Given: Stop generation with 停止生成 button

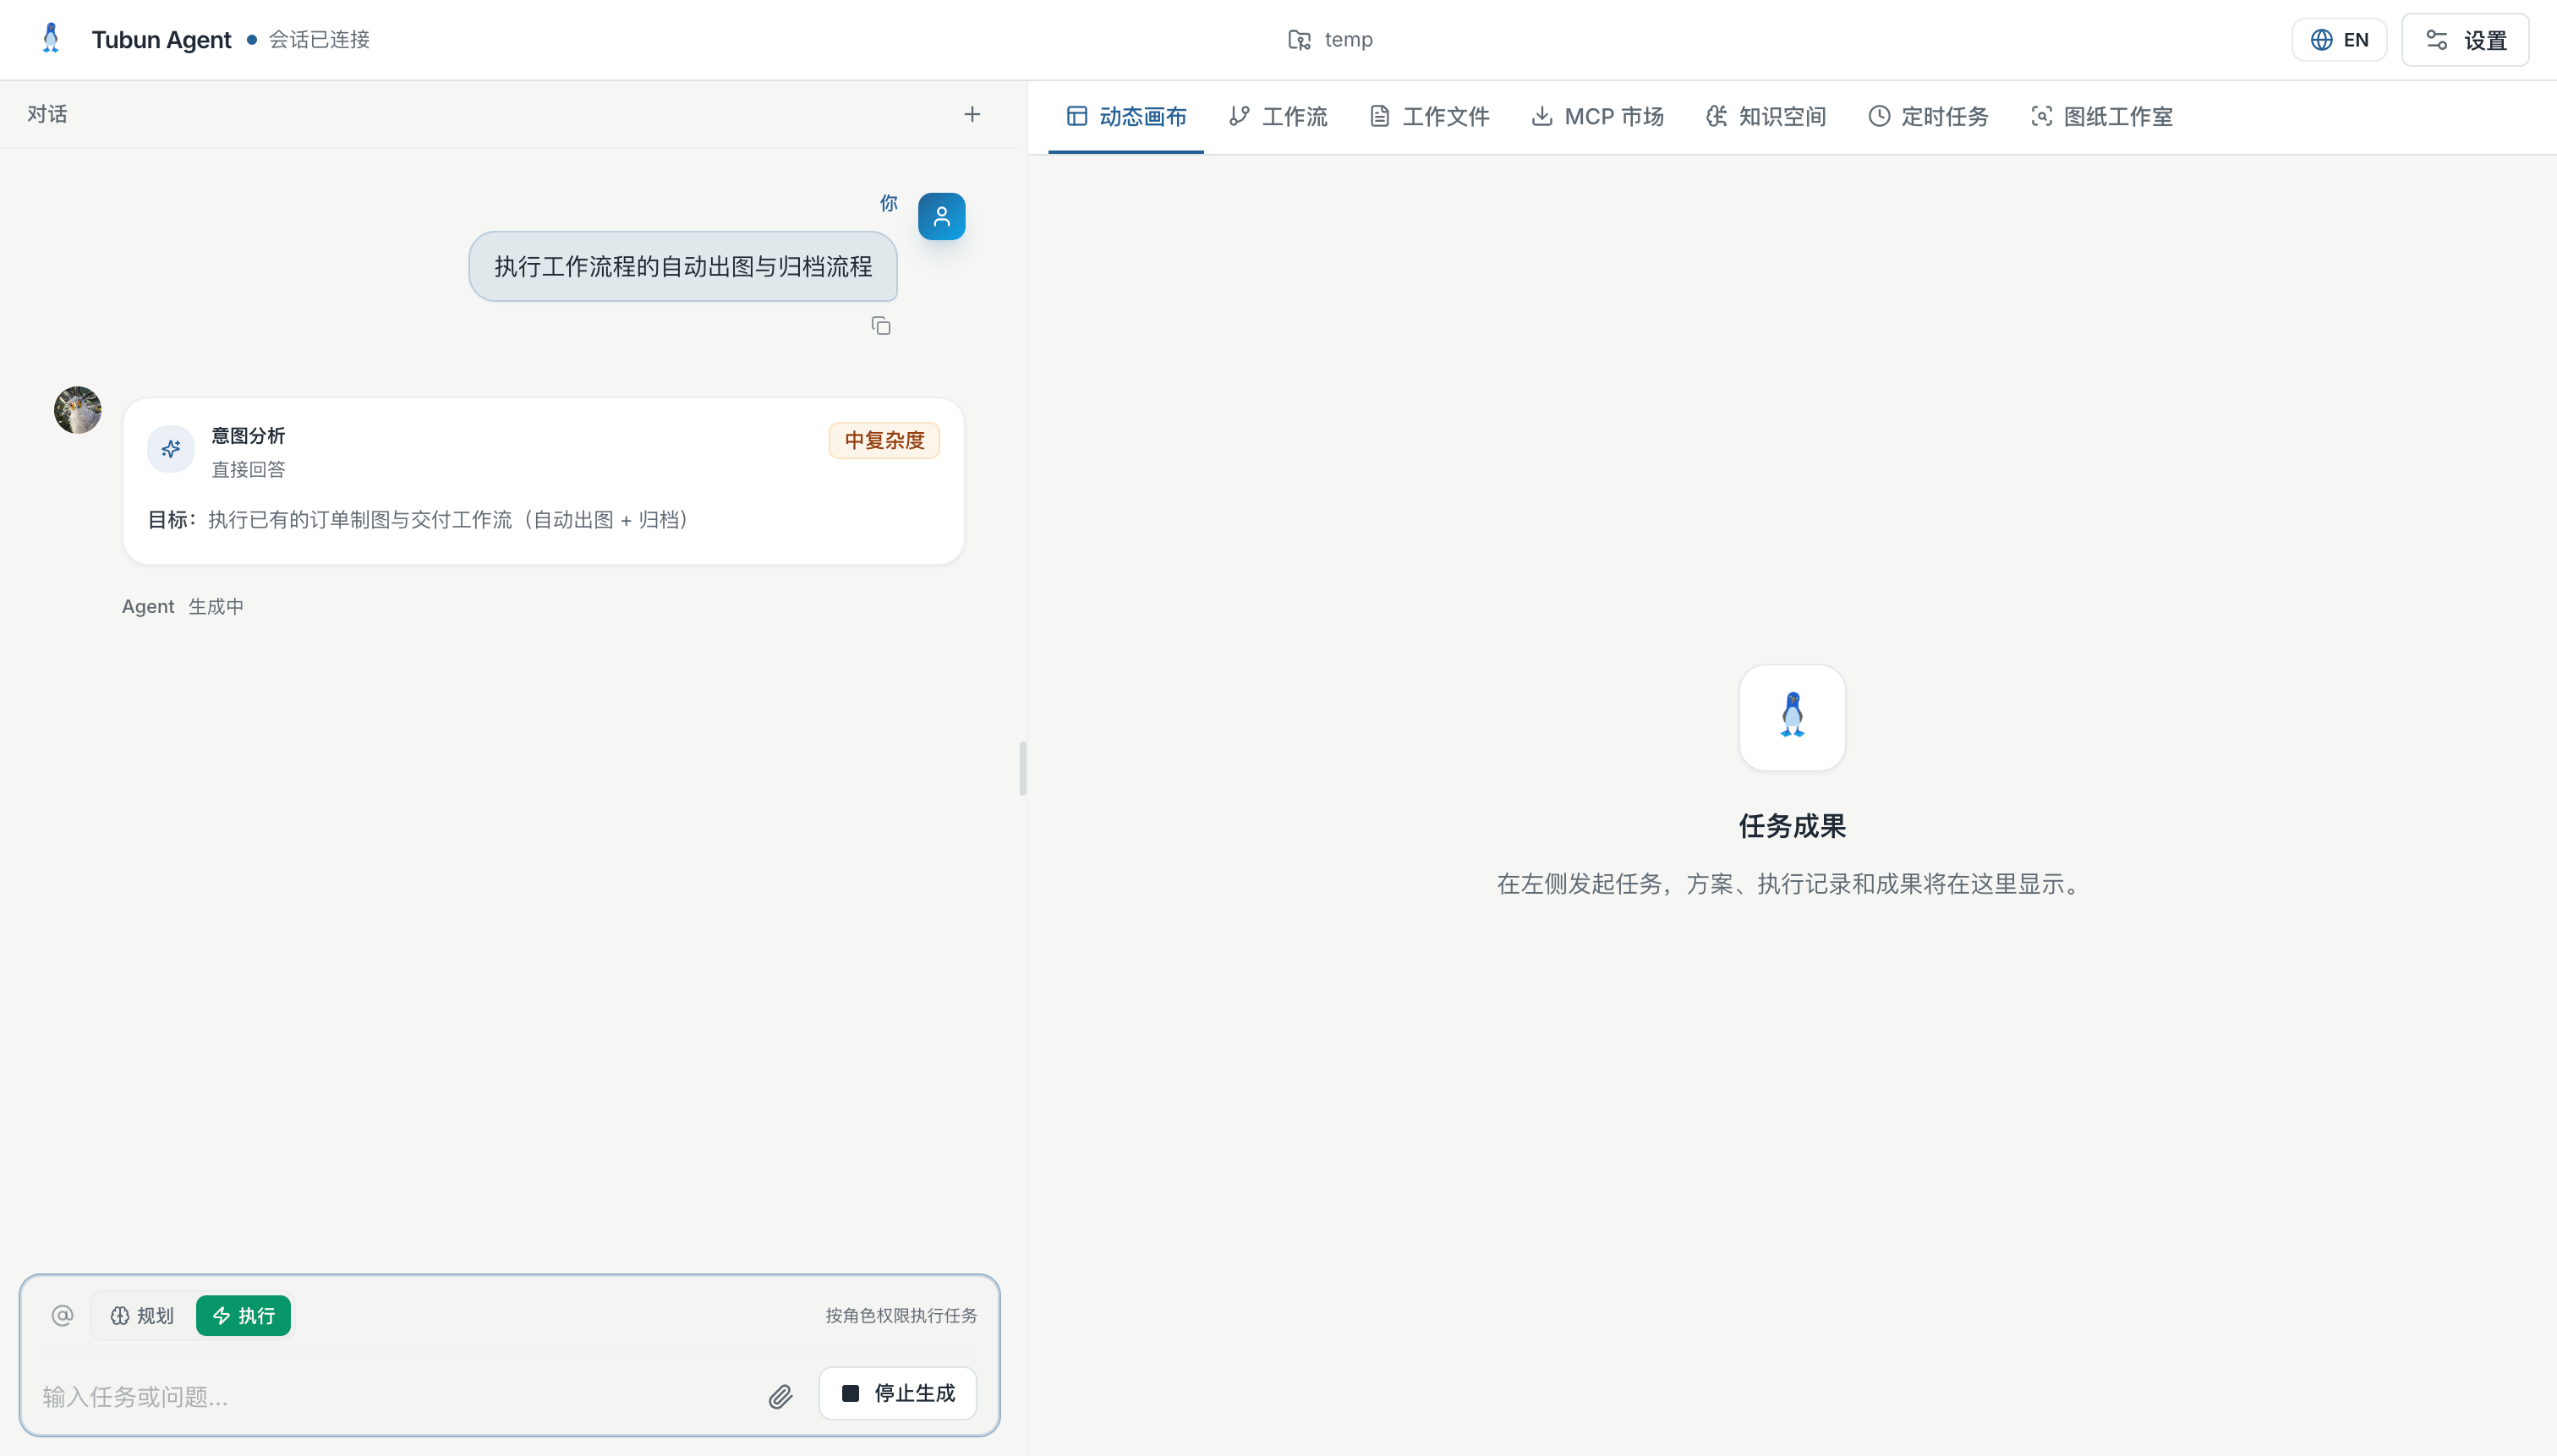Looking at the screenshot, I should tap(897, 1393).
